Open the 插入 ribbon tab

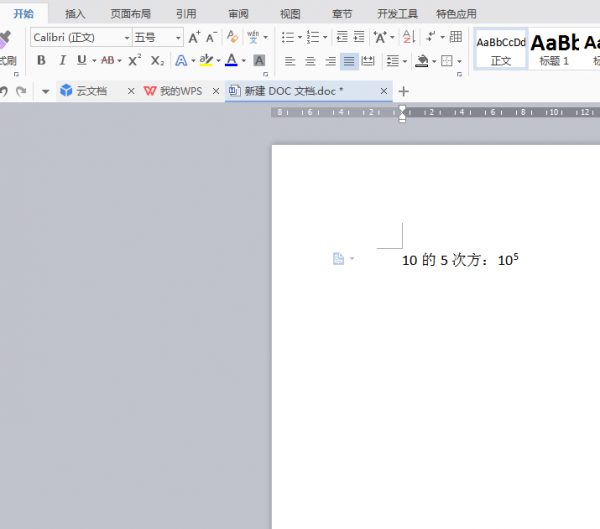point(75,14)
